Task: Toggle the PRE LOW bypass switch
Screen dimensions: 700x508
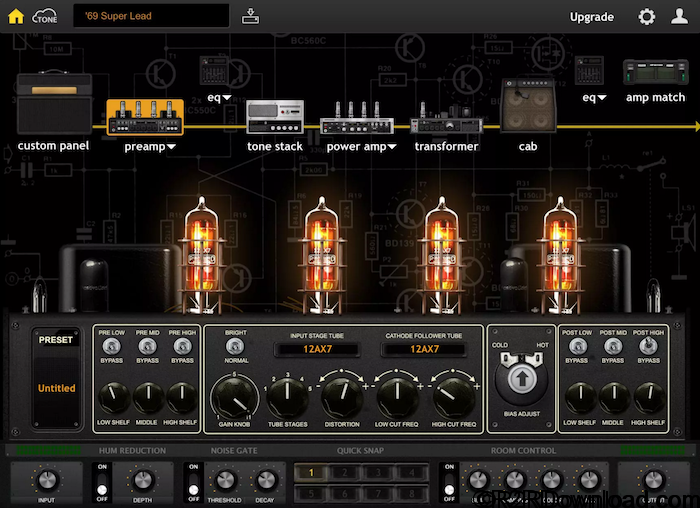Action: (112, 346)
